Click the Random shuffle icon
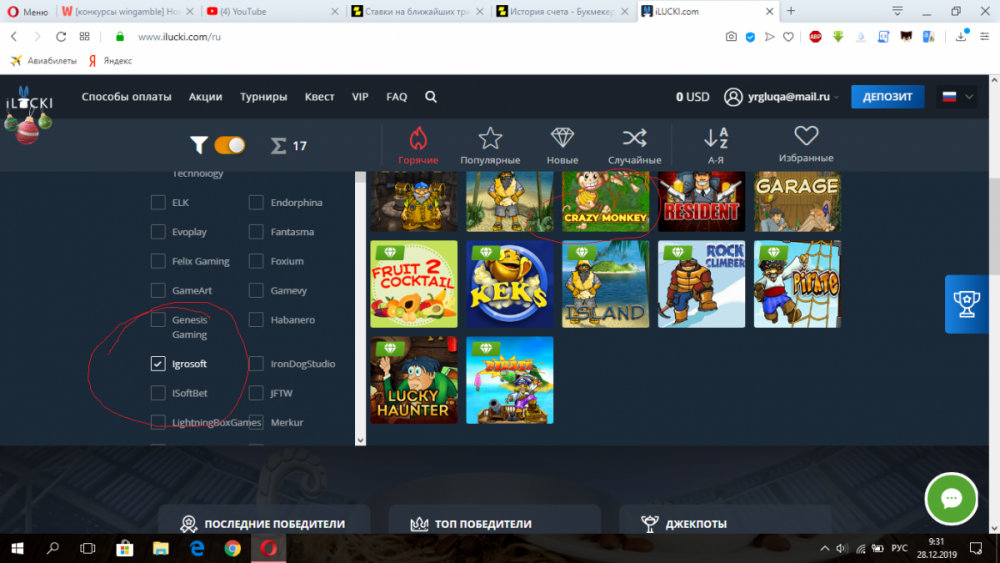Screen dimensions: 1000x563 pos(634,138)
